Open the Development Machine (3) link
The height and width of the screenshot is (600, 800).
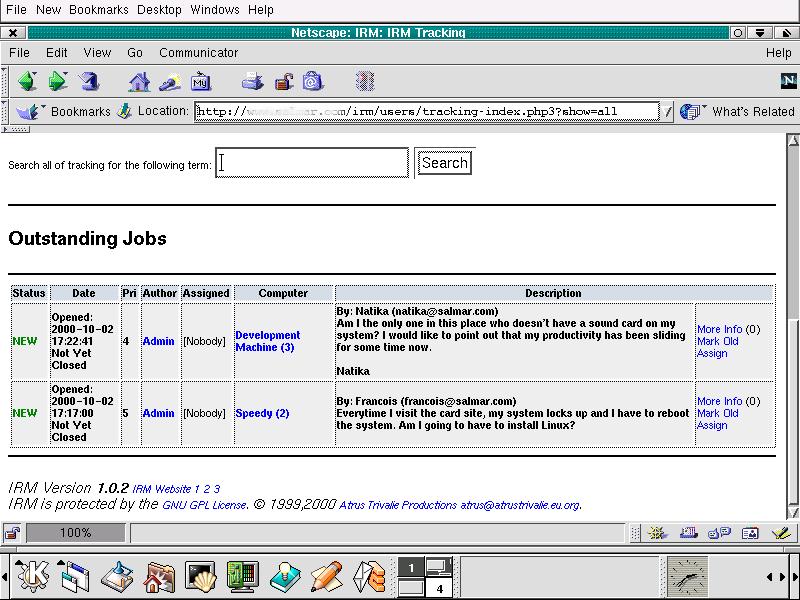click(267, 341)
